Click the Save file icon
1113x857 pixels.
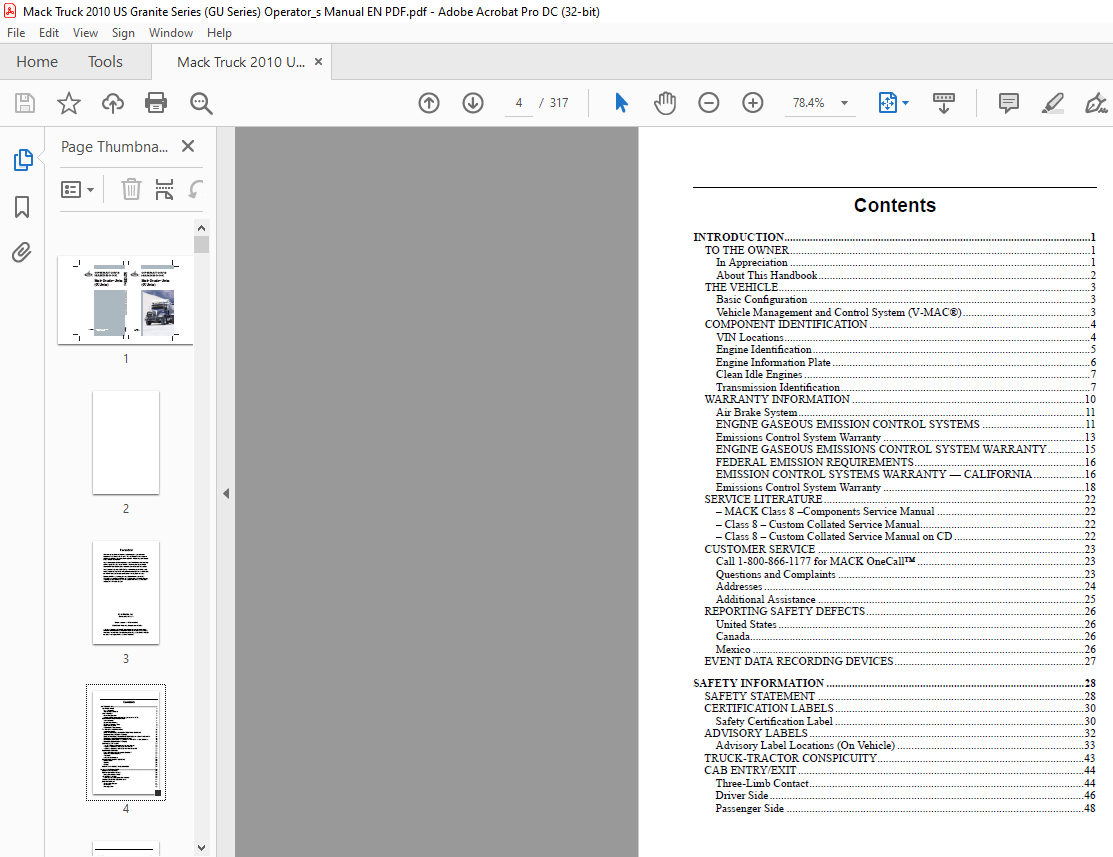click(25, 103)
